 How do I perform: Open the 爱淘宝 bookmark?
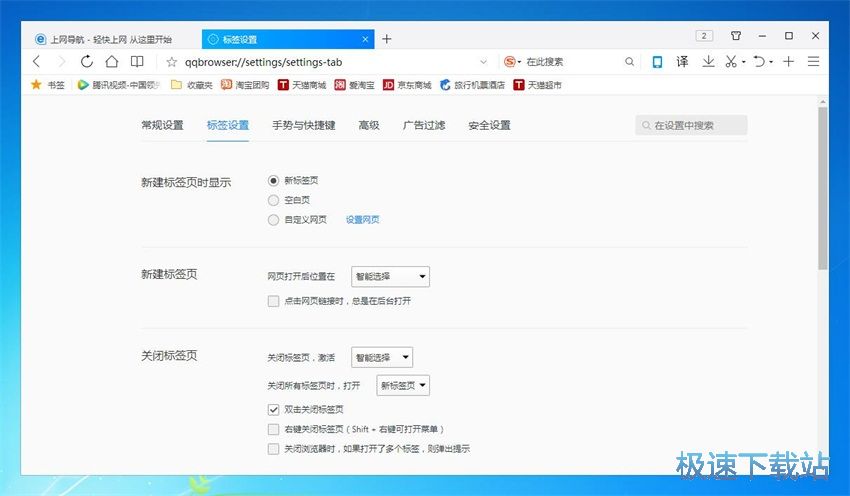point(355,85)
